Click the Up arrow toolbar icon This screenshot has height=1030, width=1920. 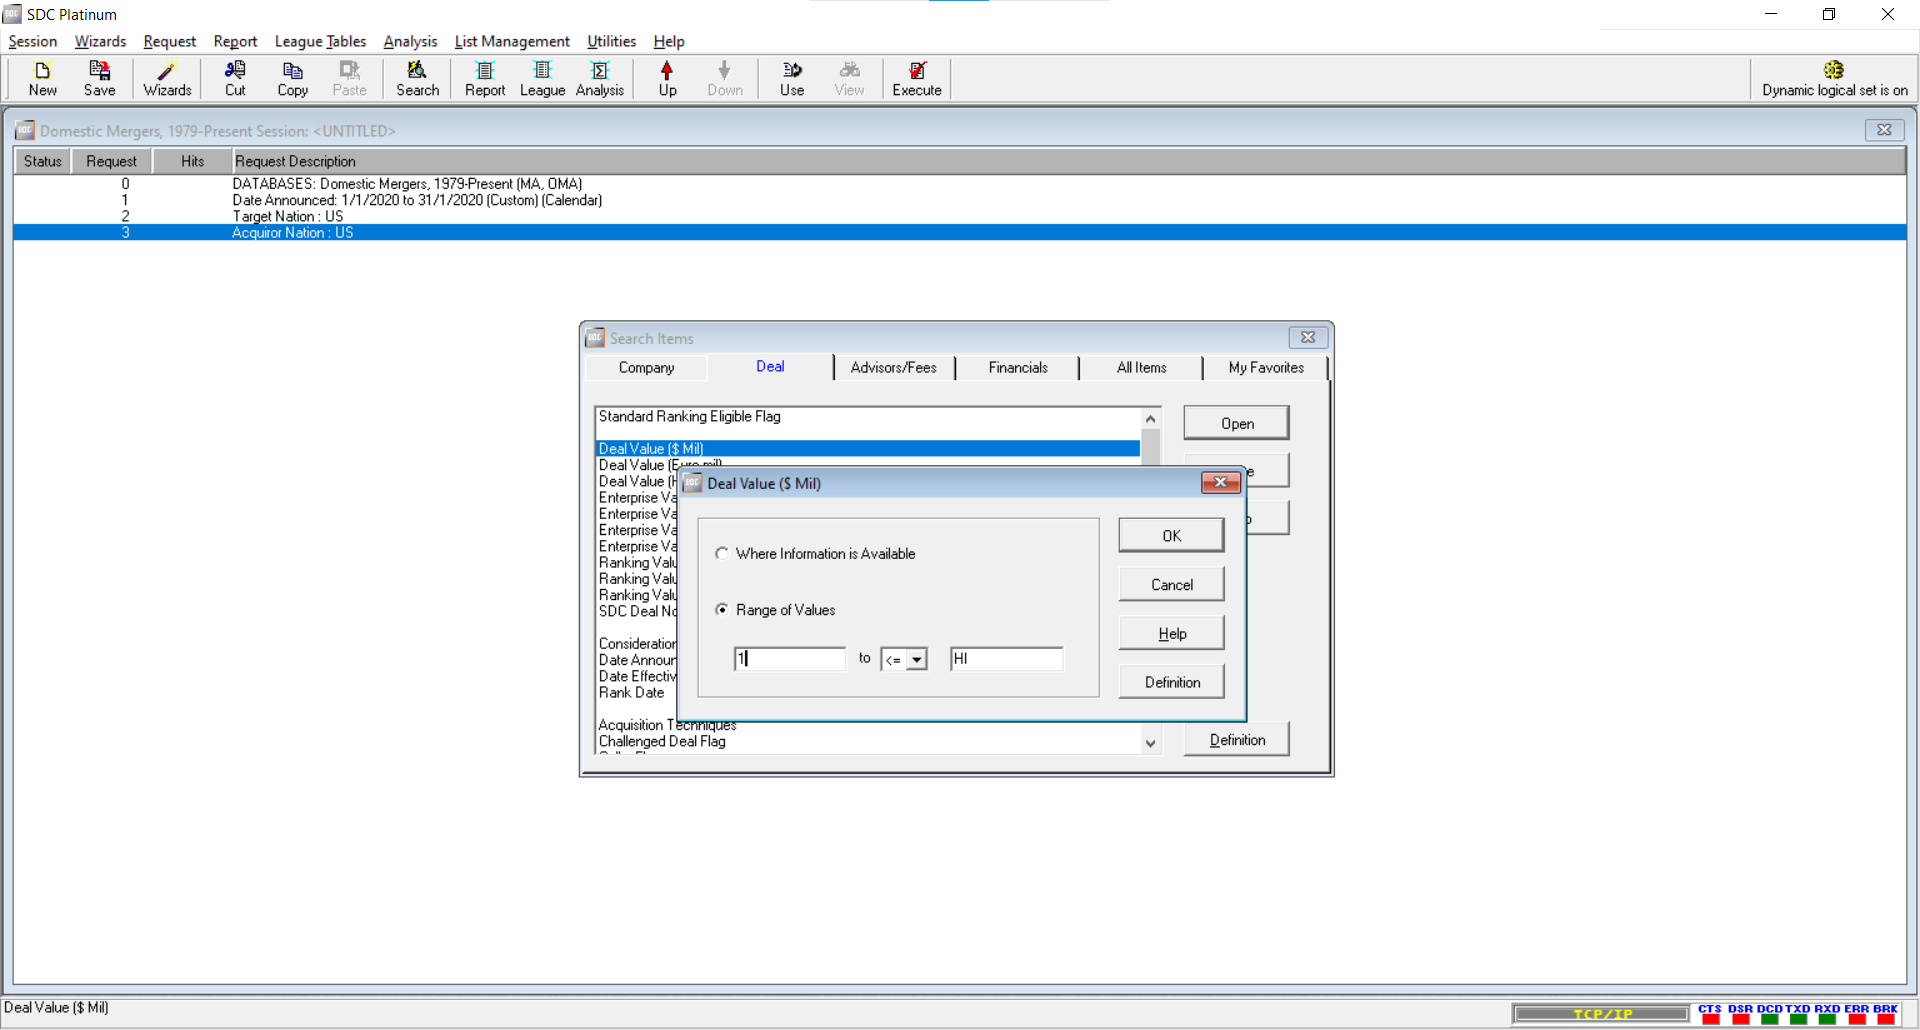[x=667, y=78]
